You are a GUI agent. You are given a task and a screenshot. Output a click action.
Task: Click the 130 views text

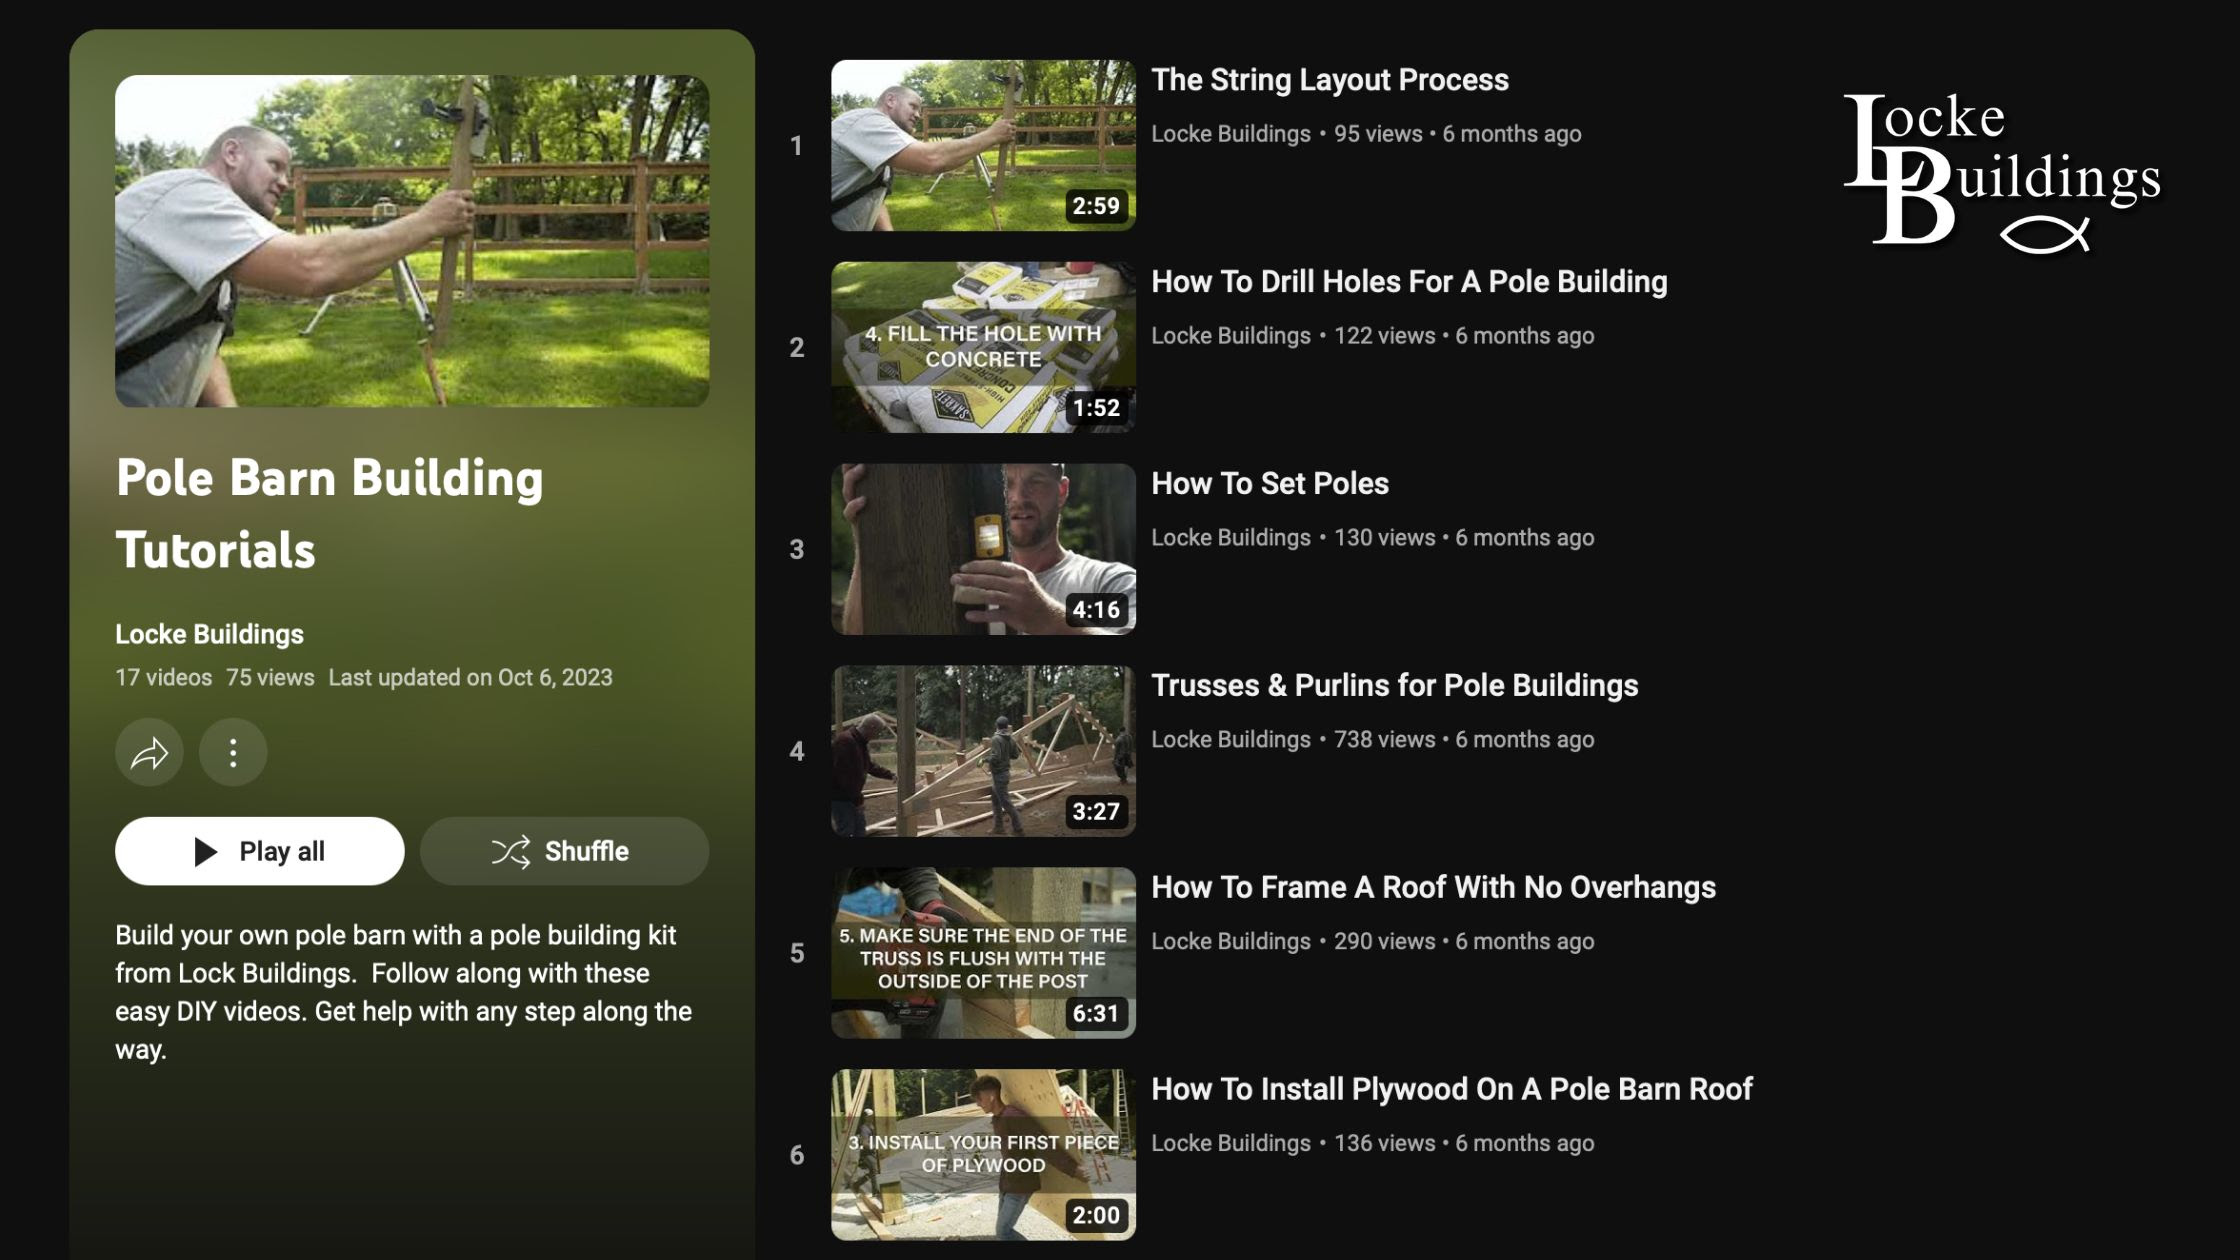coord(1384,538)
